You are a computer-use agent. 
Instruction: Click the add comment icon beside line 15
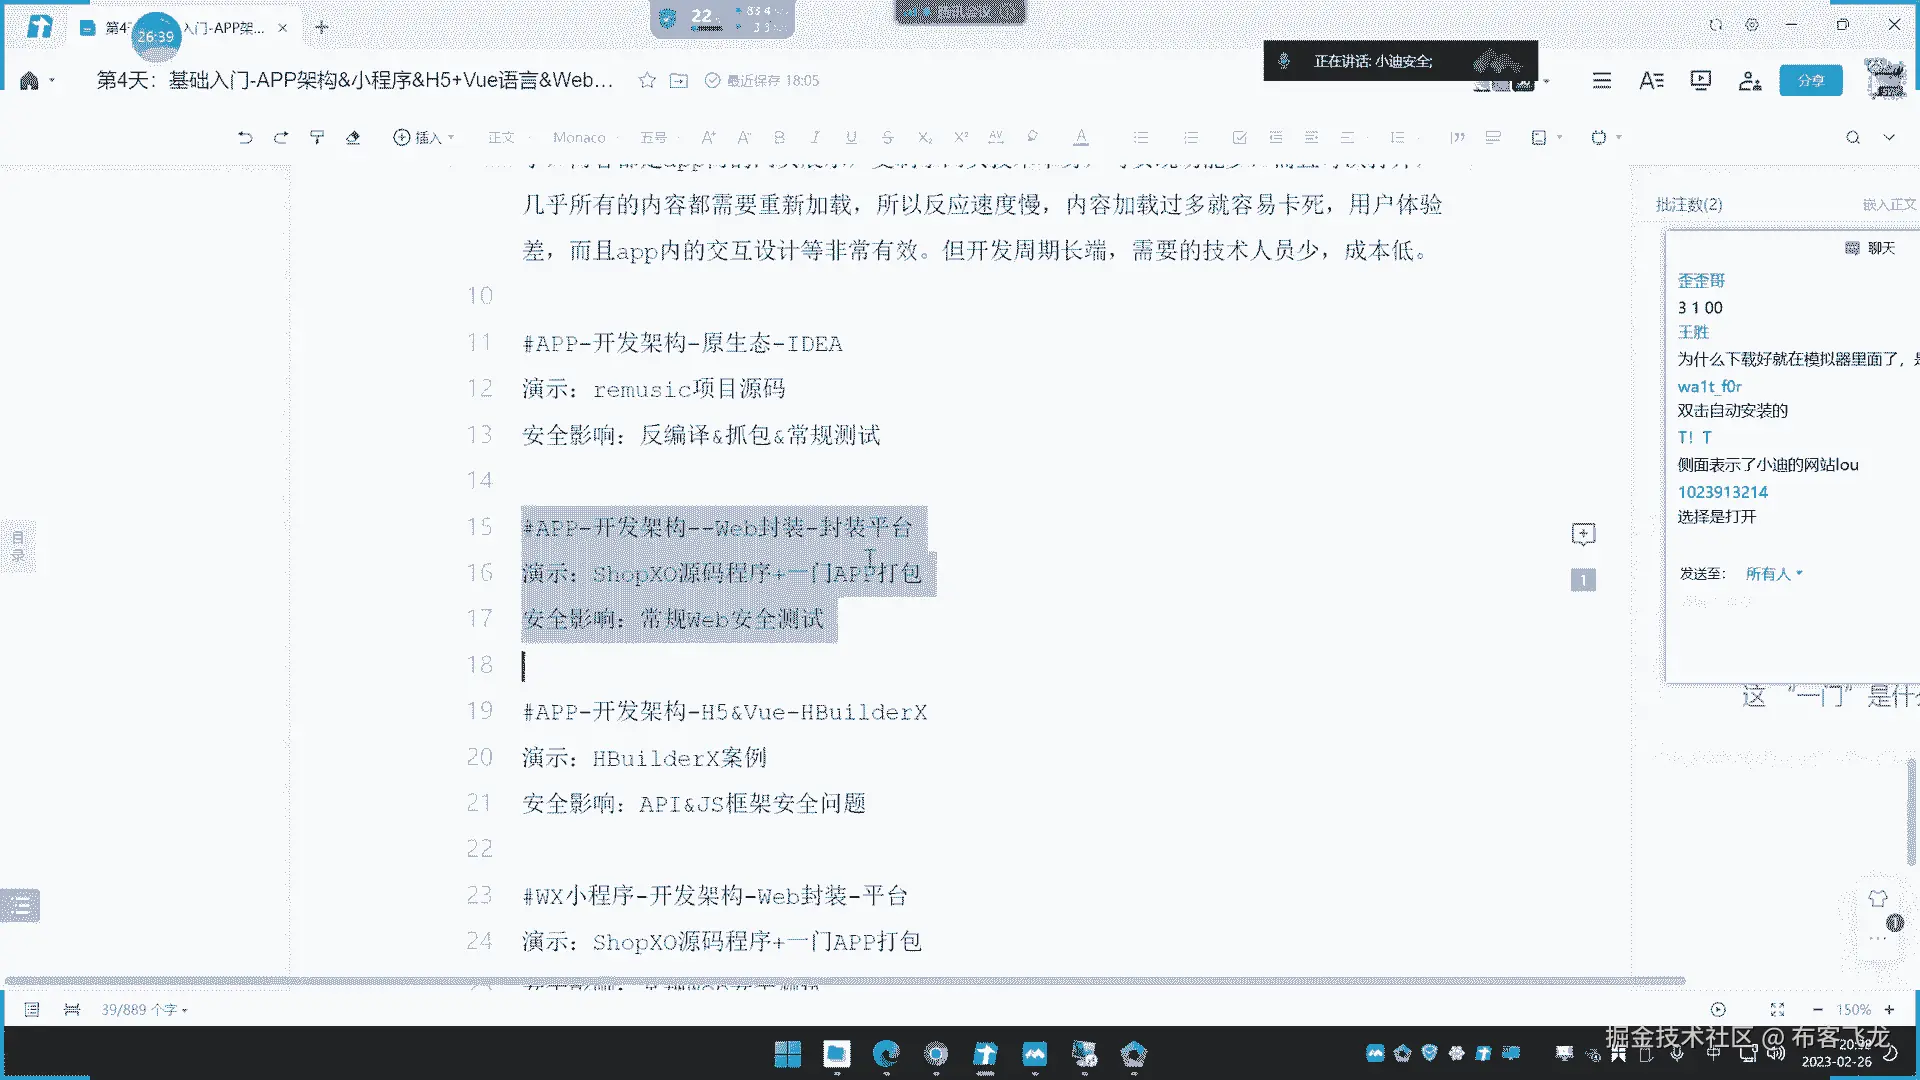coord(1583,534)
